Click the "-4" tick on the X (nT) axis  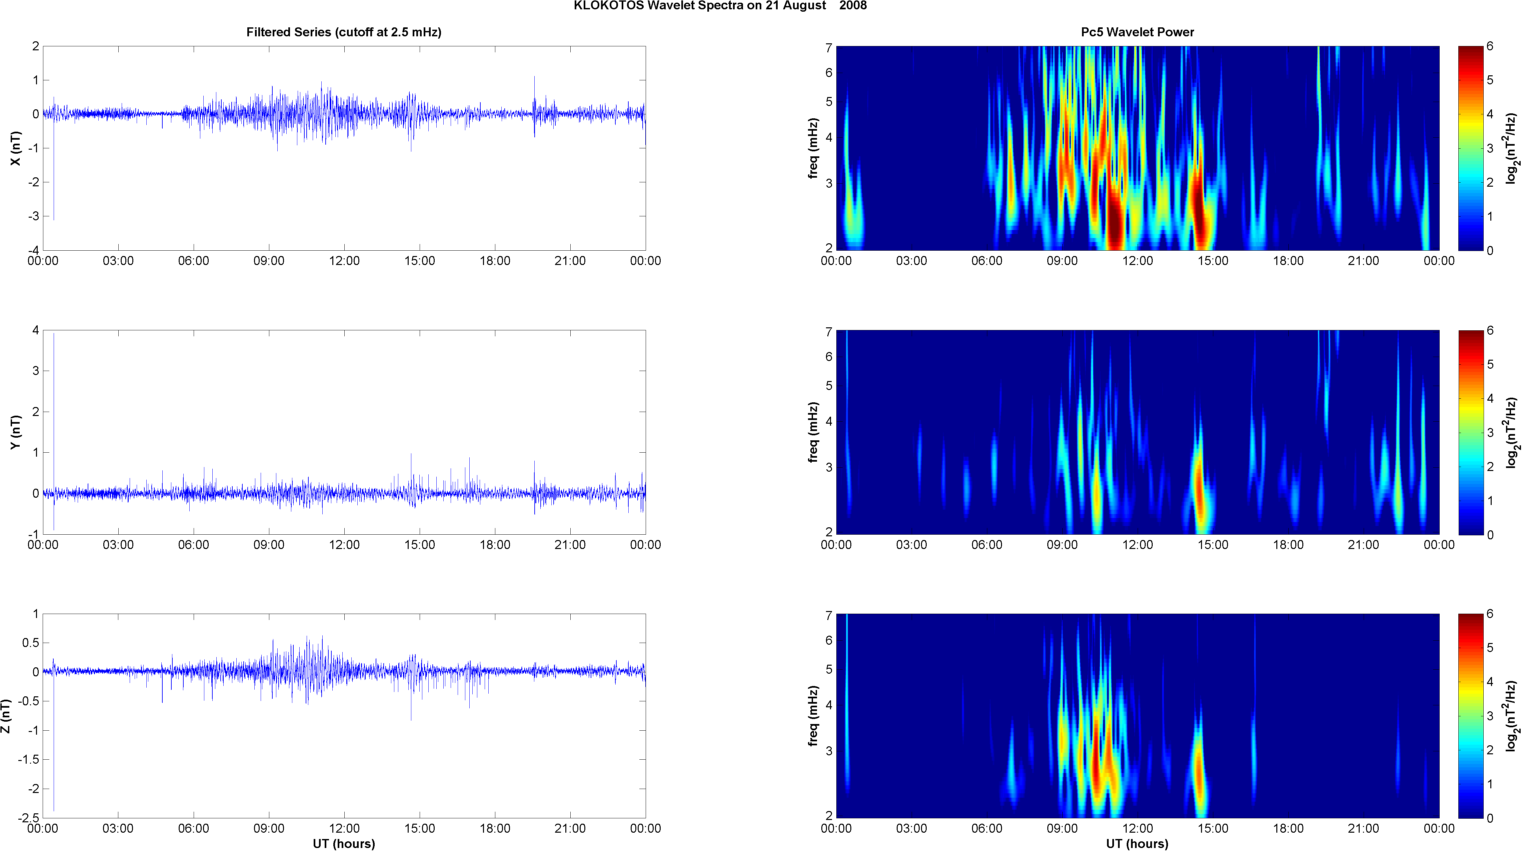33,250
